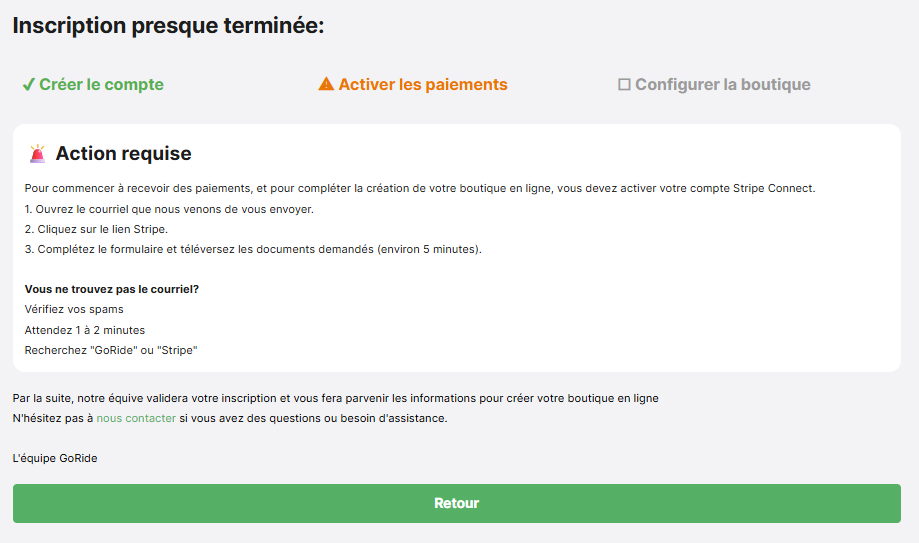Click the Stripe Connect activation paragraph
The height and width of the screenshot is (543, 919).
click(x=420, y=188)
